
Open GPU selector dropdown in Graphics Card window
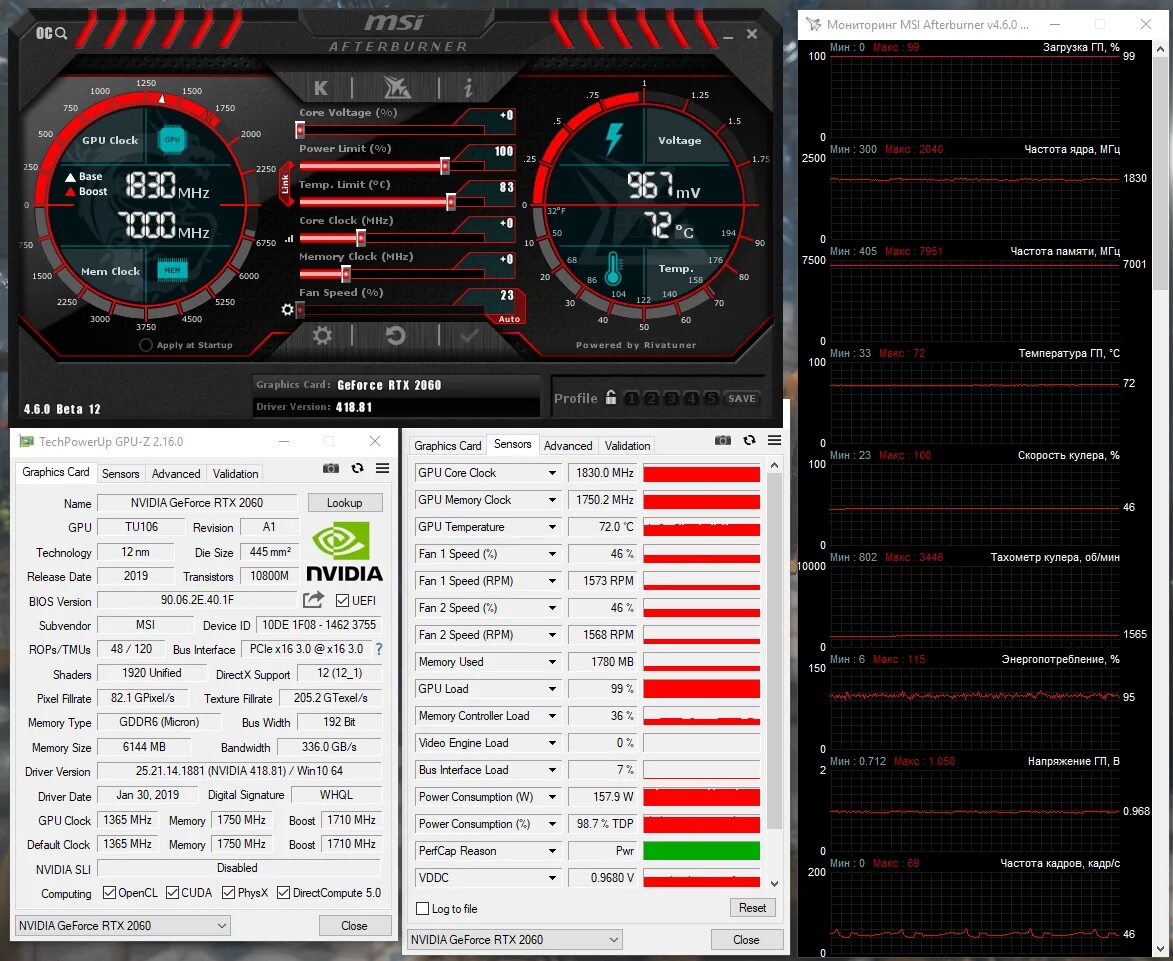(123, 925)
